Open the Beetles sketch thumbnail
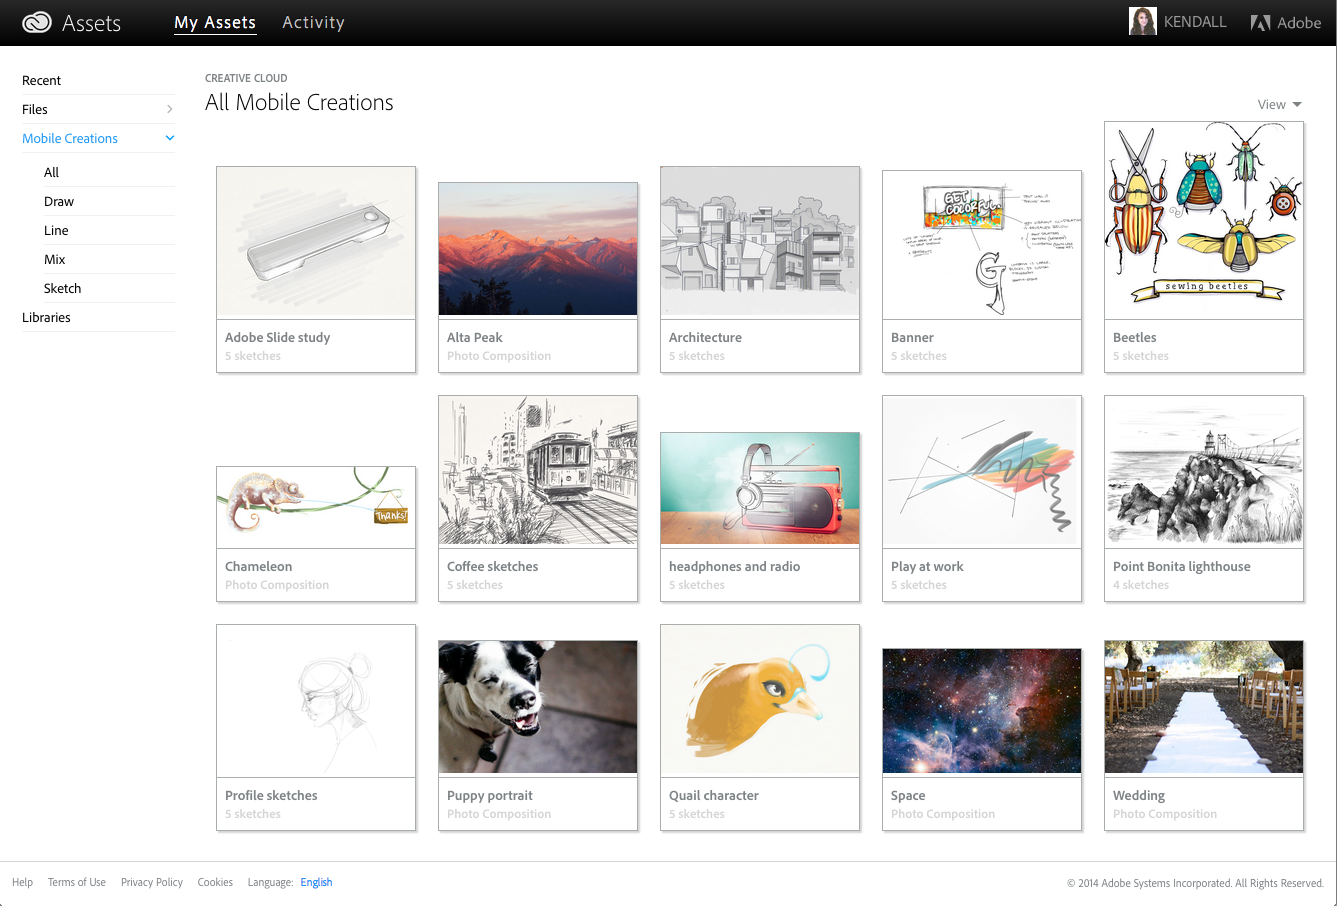 click(x=1204, y=220)
